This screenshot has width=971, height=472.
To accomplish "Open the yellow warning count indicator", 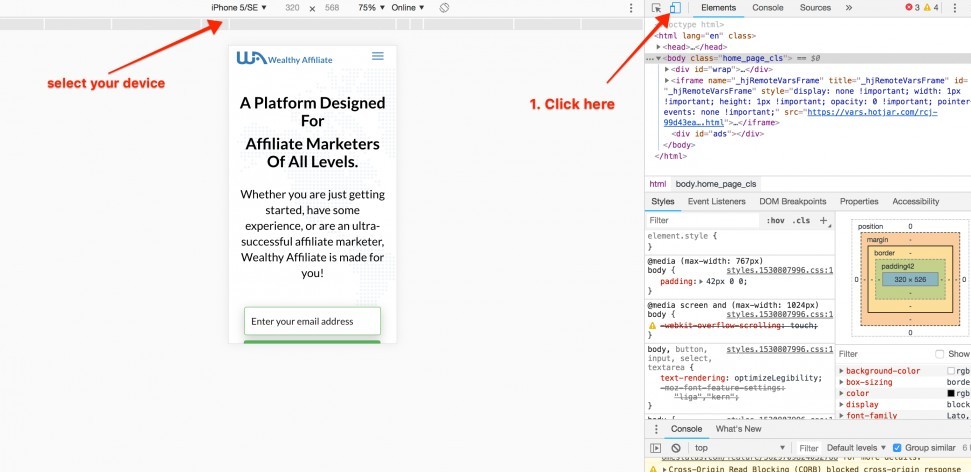I will pos(931,8).
